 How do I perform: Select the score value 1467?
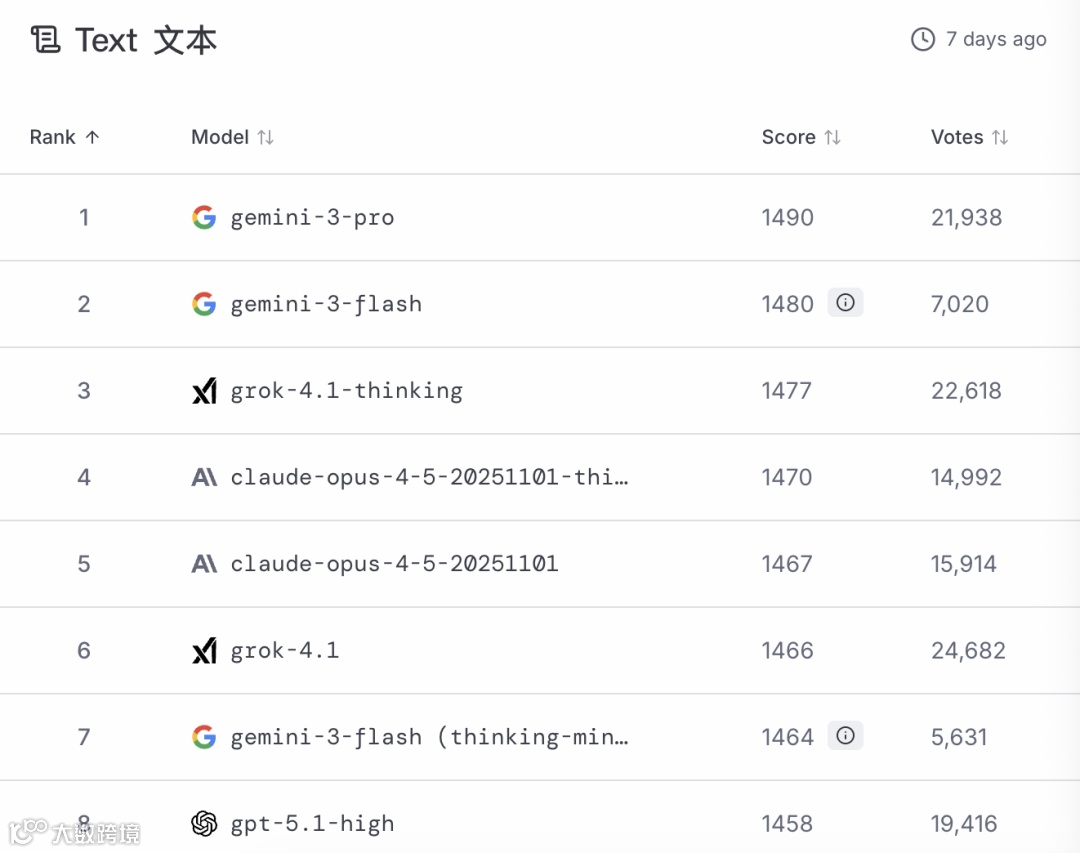click(x=787, y=564)
